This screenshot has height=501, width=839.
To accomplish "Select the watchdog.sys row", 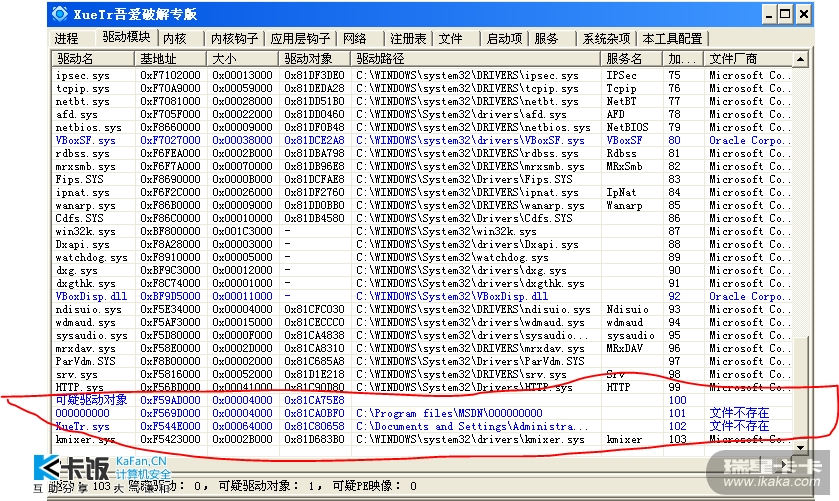I will point(422,257).
